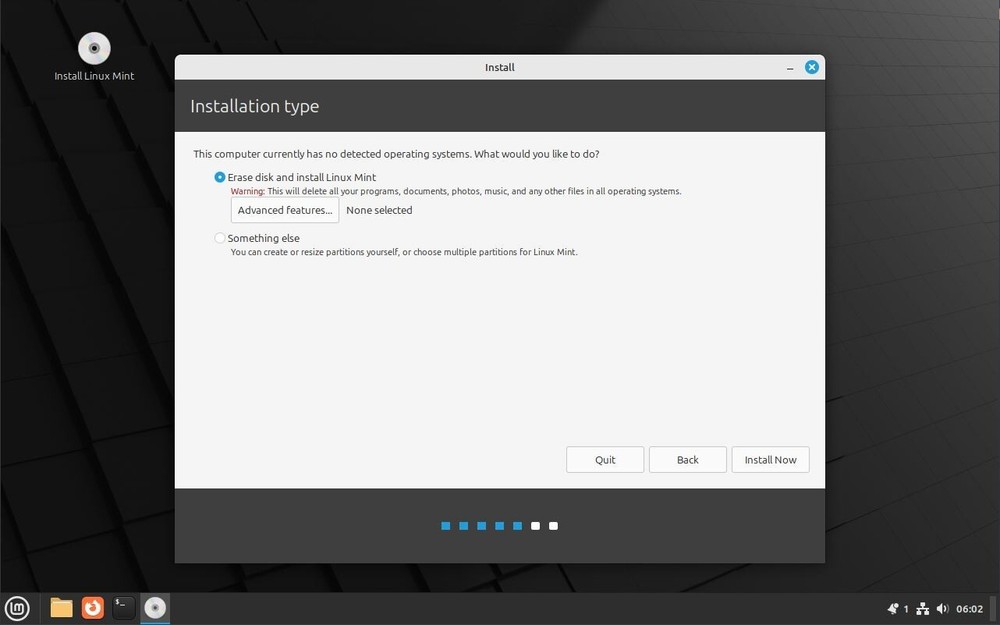Launch Firefox from the taskbar
The height and width of the screenshot is (625, 1000).
pos(92,607)
